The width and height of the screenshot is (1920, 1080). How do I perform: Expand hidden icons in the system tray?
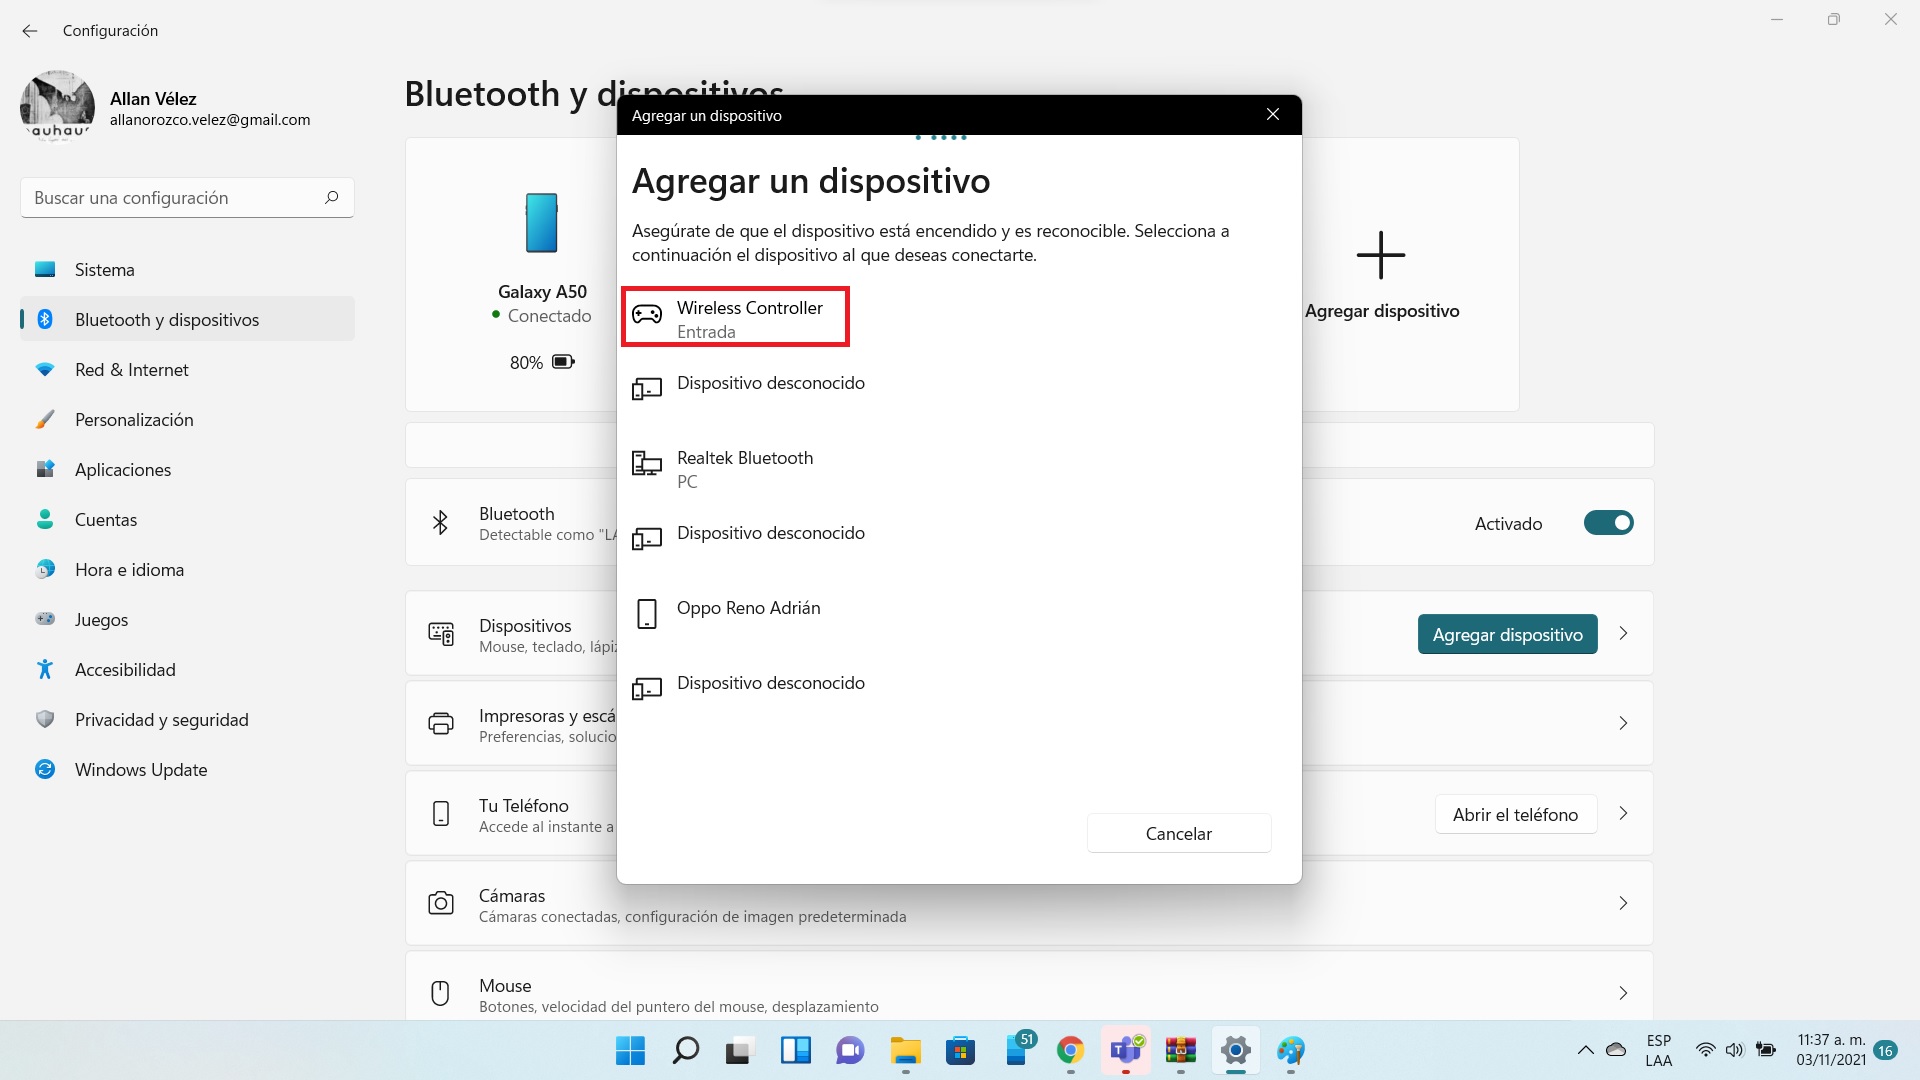click(x=1584, y=1050)
